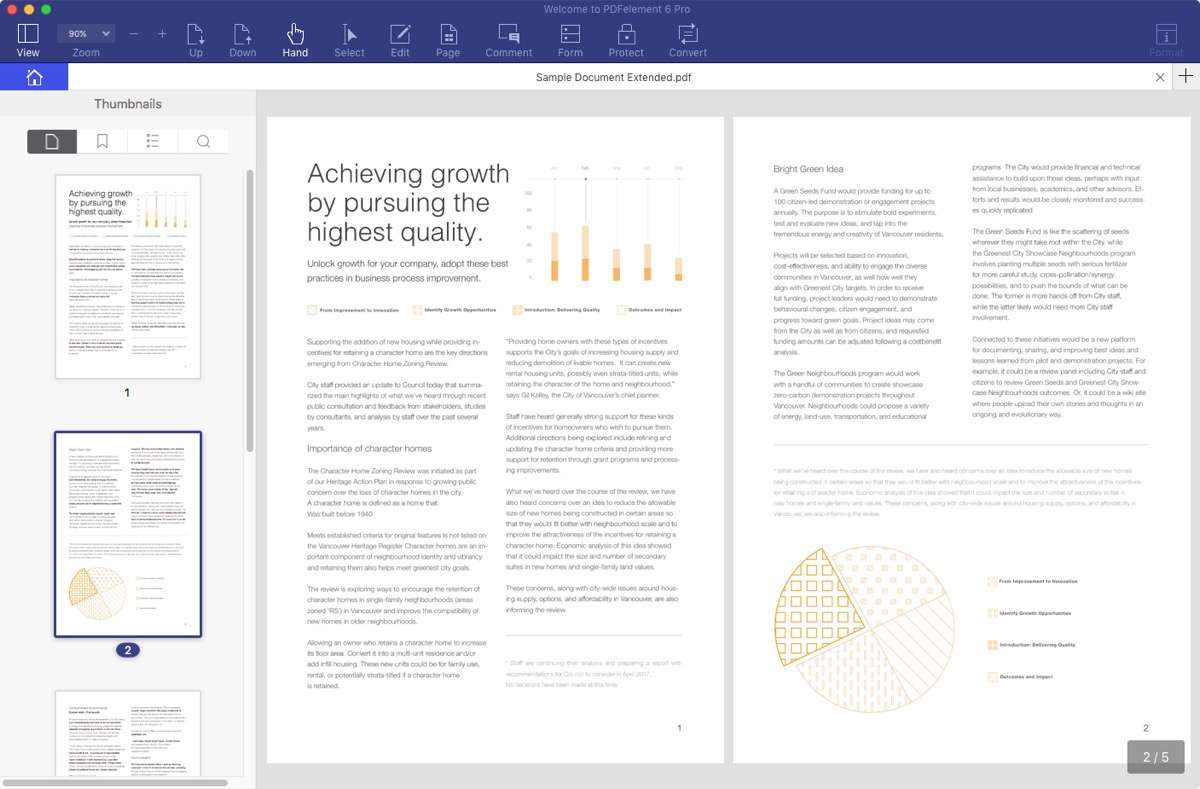Click 'From Improvement to Innovation' pie legend

pyautogui.click(x=1031, y=581)
